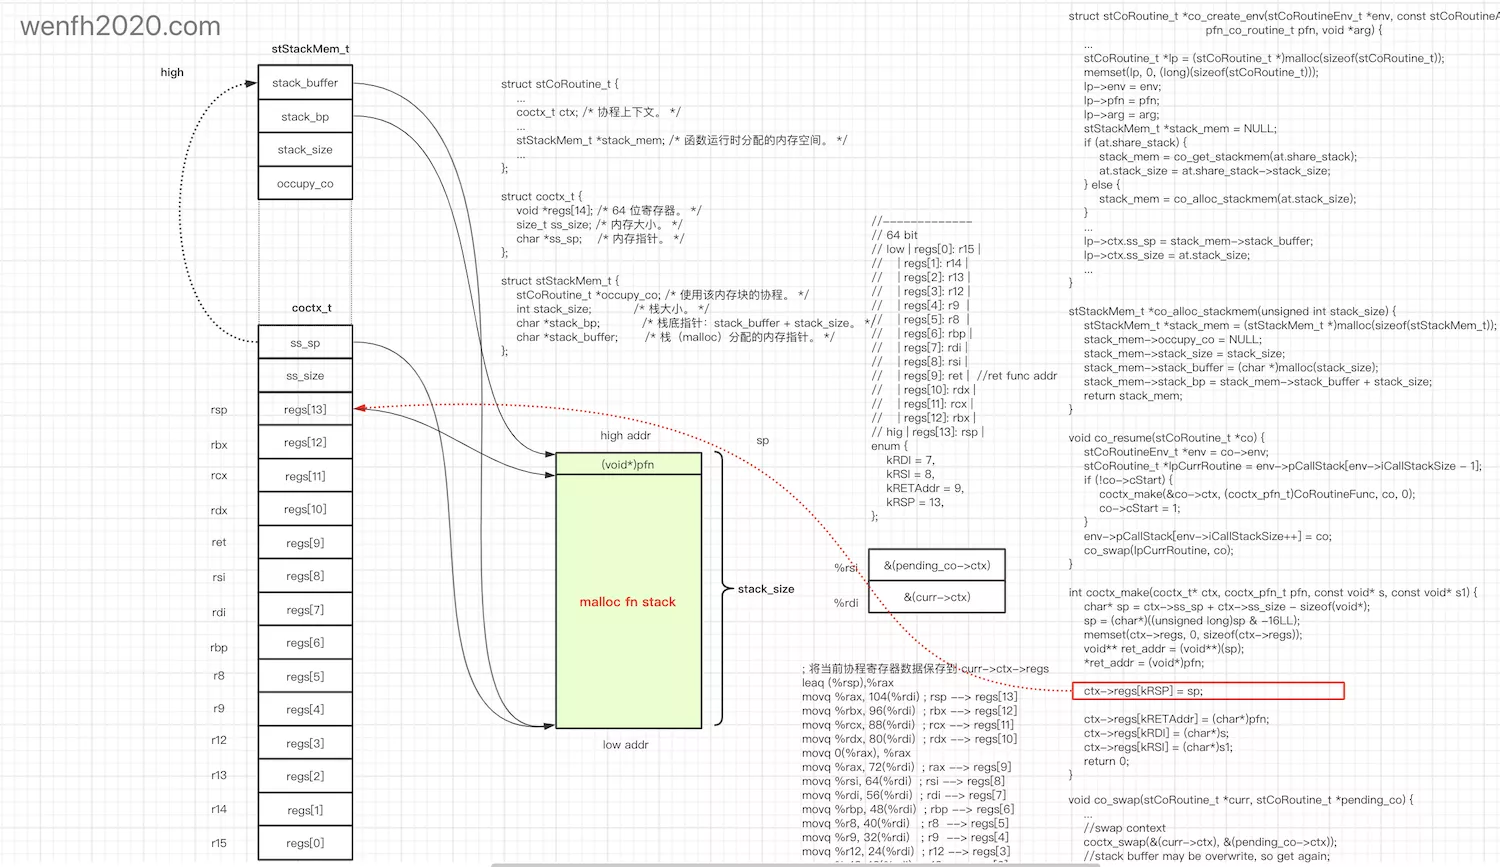Click the green malloc fn stack area
1500x867 pixels.
628,601
